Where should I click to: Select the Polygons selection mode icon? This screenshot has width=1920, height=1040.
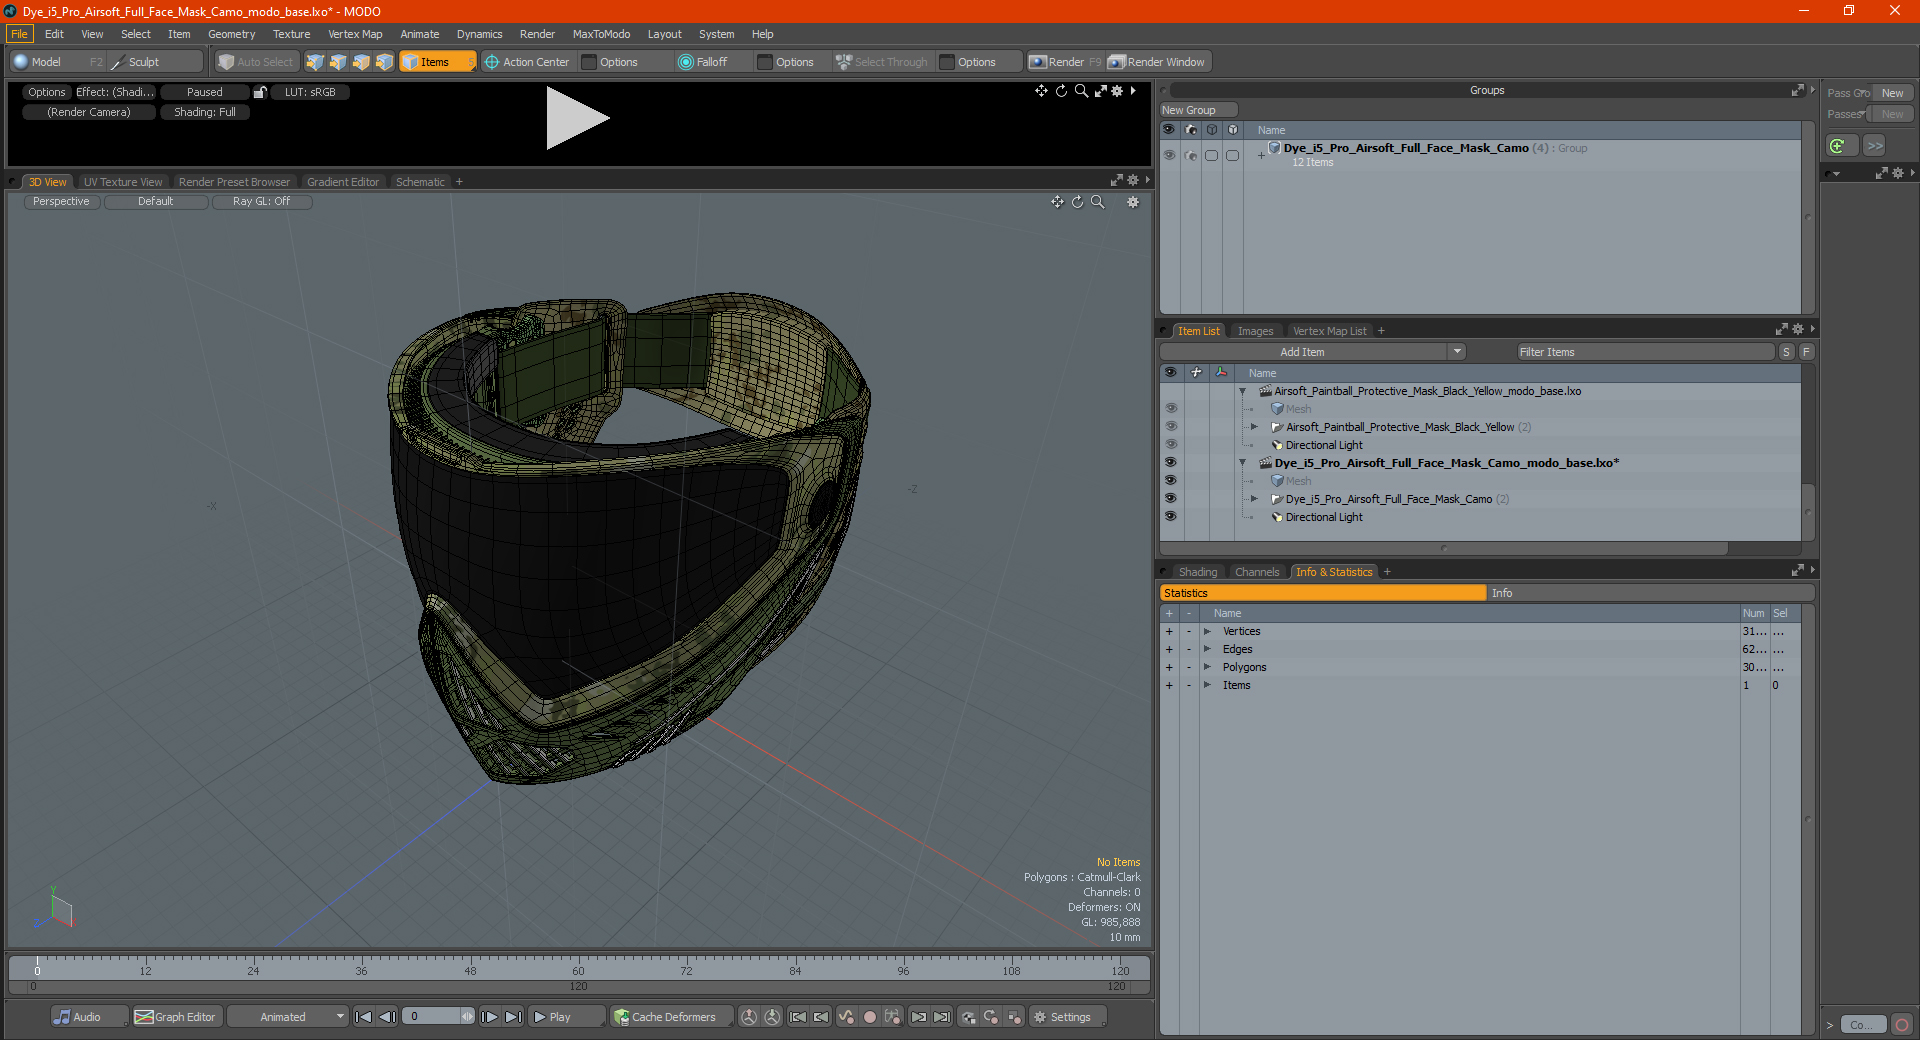coord(361,62)
